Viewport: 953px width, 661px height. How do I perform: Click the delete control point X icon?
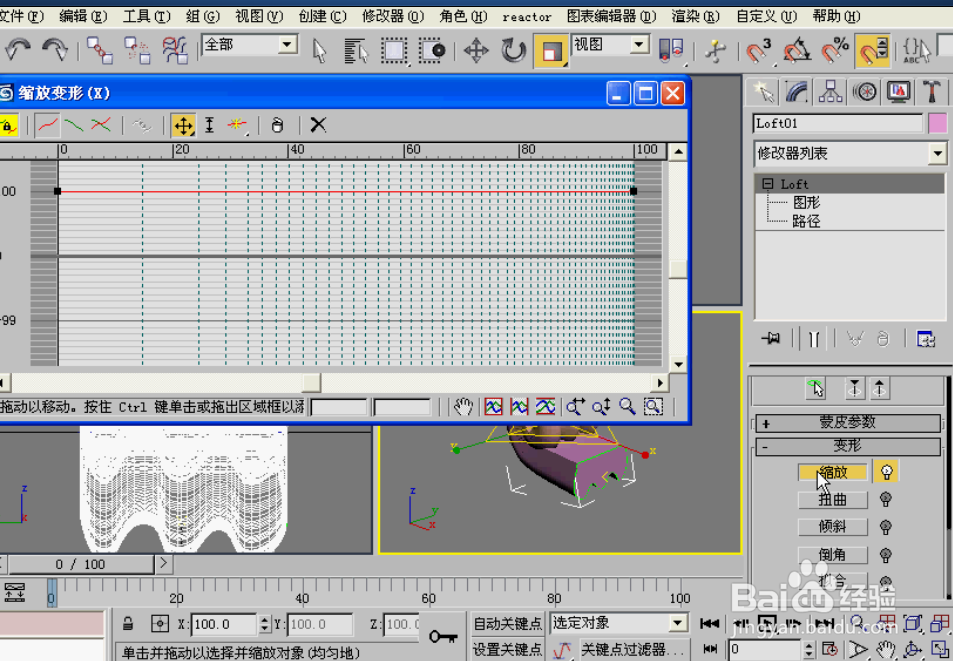coord(318,125)
